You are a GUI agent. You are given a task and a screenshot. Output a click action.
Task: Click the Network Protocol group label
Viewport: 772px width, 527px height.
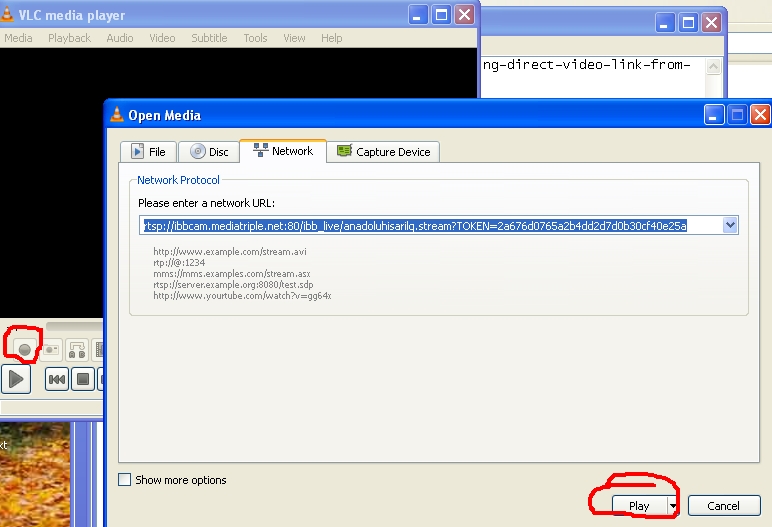pos(178,180)
